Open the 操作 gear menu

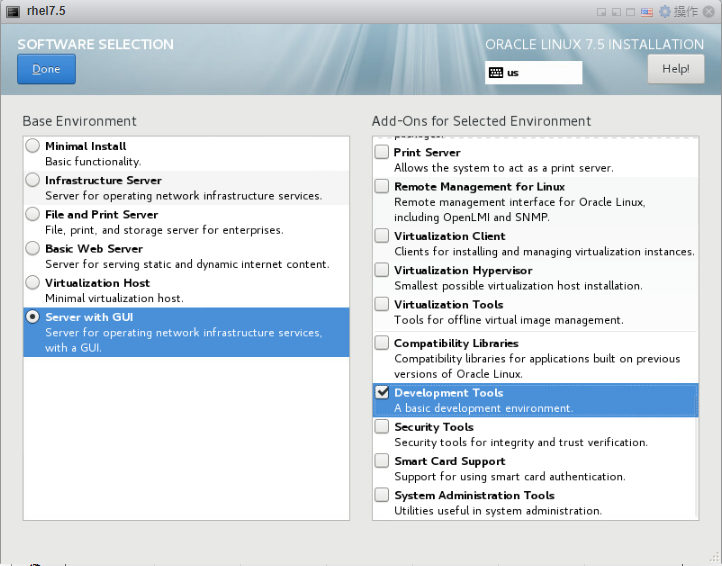(x=678, y=12)
